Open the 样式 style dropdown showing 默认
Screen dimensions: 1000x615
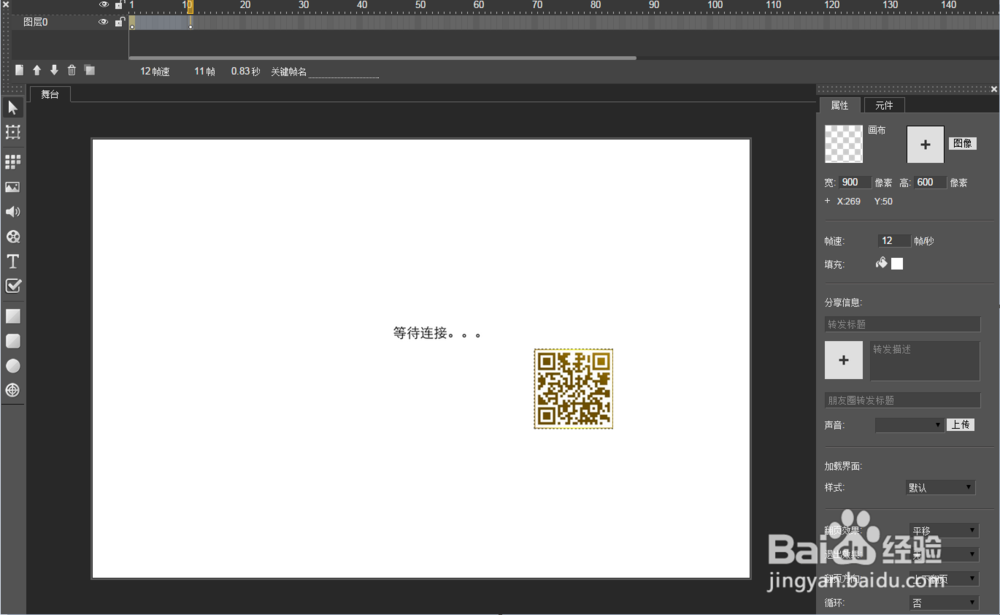(x=939, y=487)
